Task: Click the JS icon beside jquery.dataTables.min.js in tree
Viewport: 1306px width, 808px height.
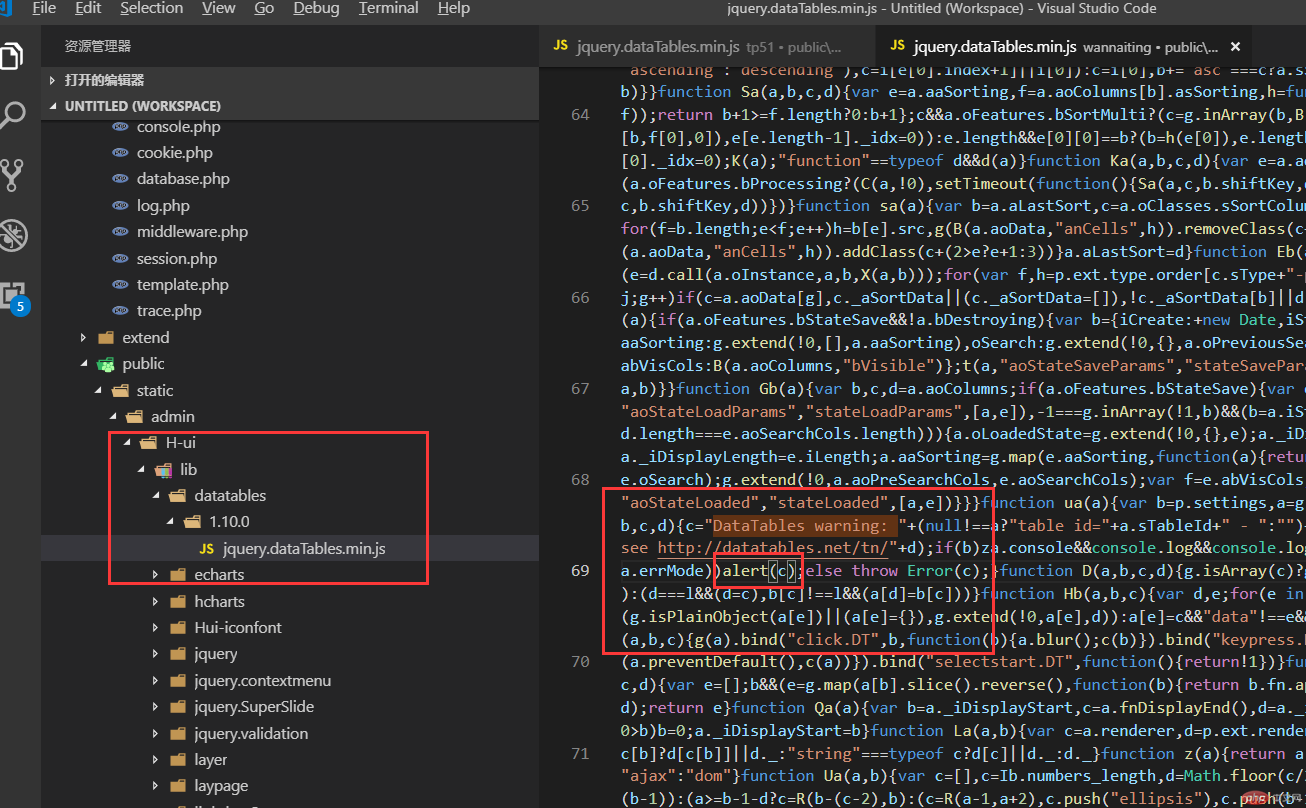Action: (206, 549)
